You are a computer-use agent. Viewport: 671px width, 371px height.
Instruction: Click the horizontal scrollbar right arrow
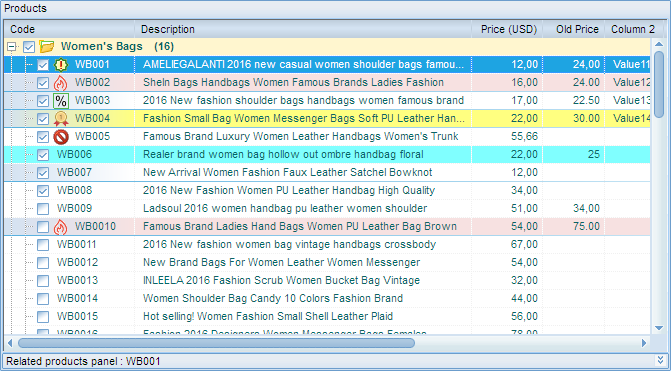[x=644, y=343]
